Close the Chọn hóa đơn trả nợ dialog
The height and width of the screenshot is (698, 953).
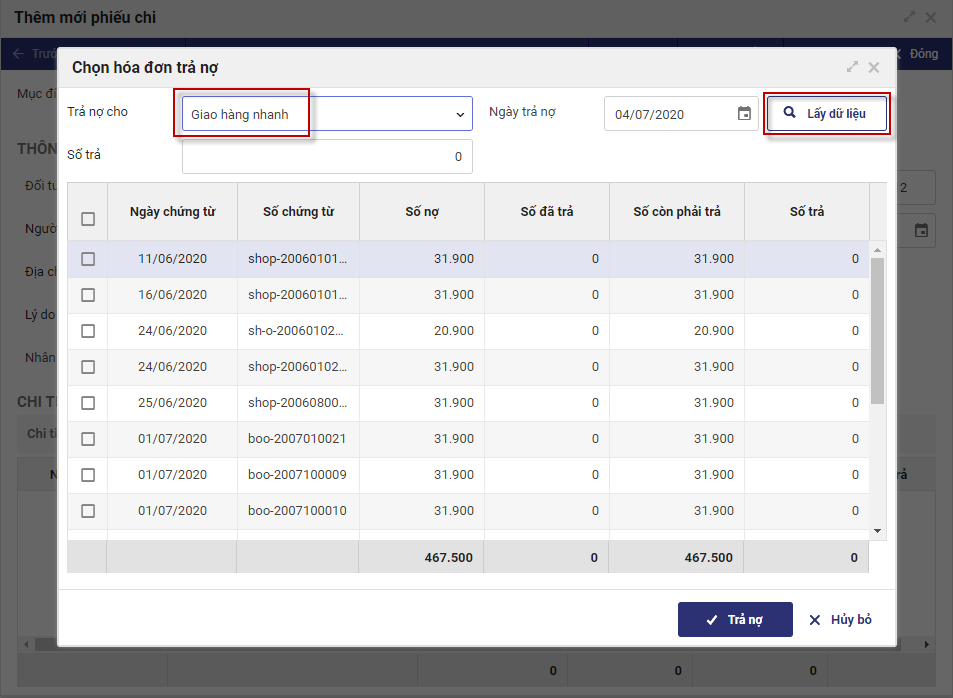pyautogui.click(x=874, y=67)
